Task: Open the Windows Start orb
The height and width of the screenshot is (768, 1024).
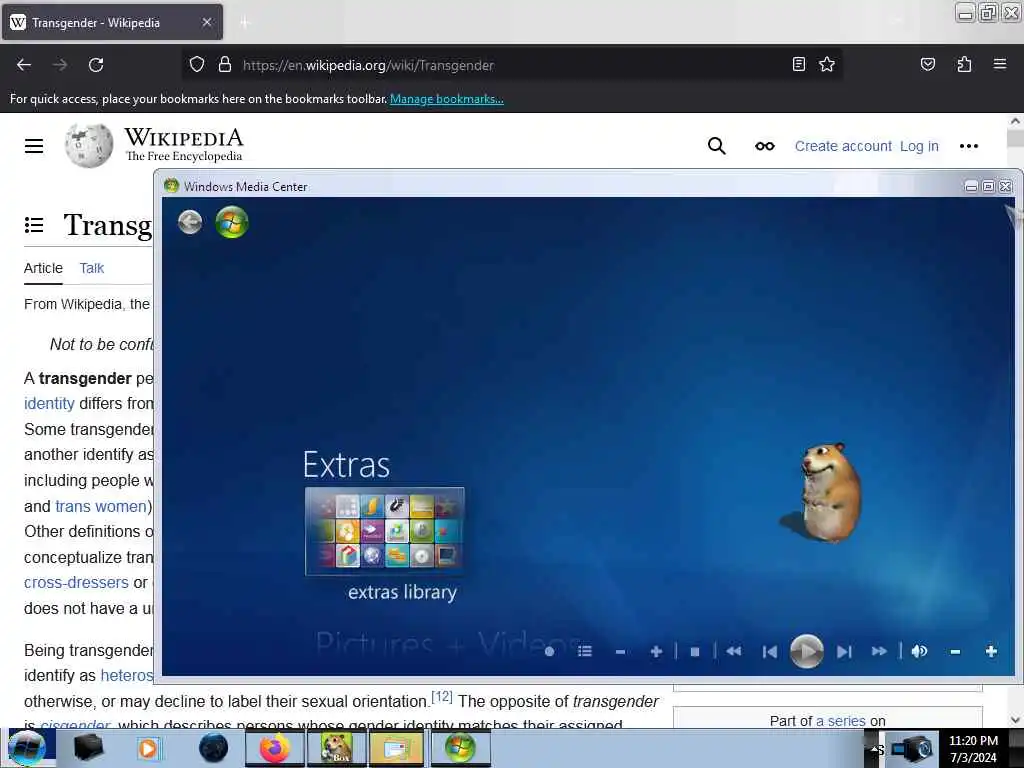Action: pyautogui.click(x=27, y=748)
